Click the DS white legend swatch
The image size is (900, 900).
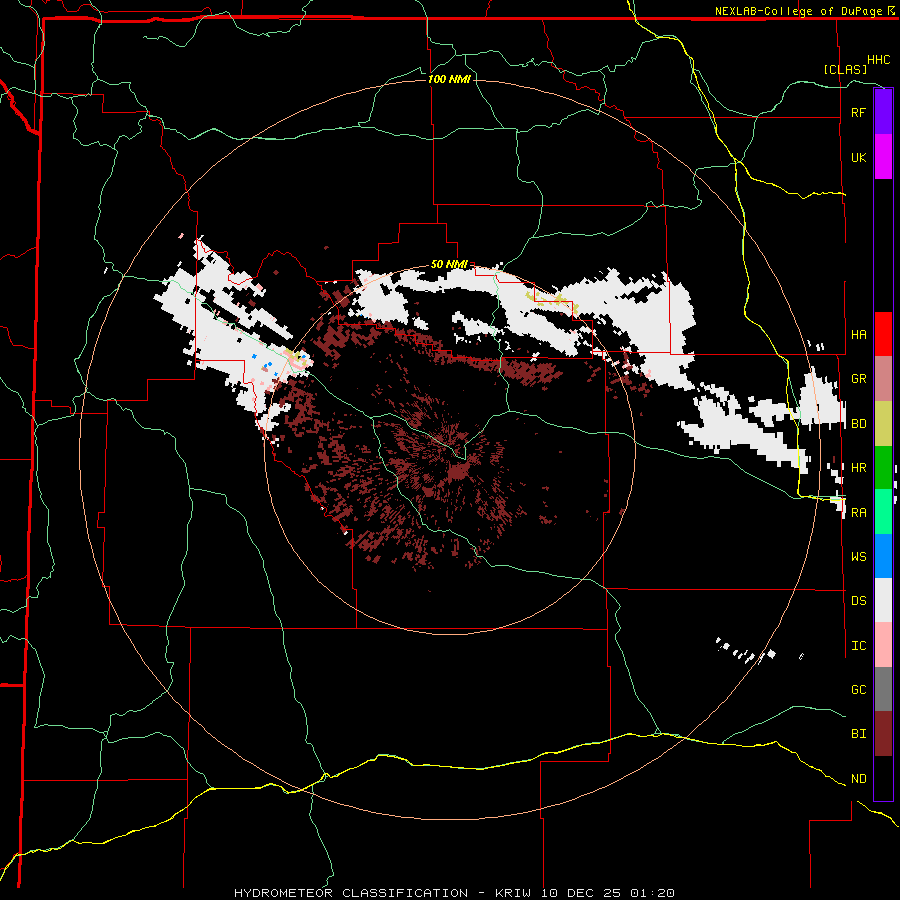click(x=883, y=600)
